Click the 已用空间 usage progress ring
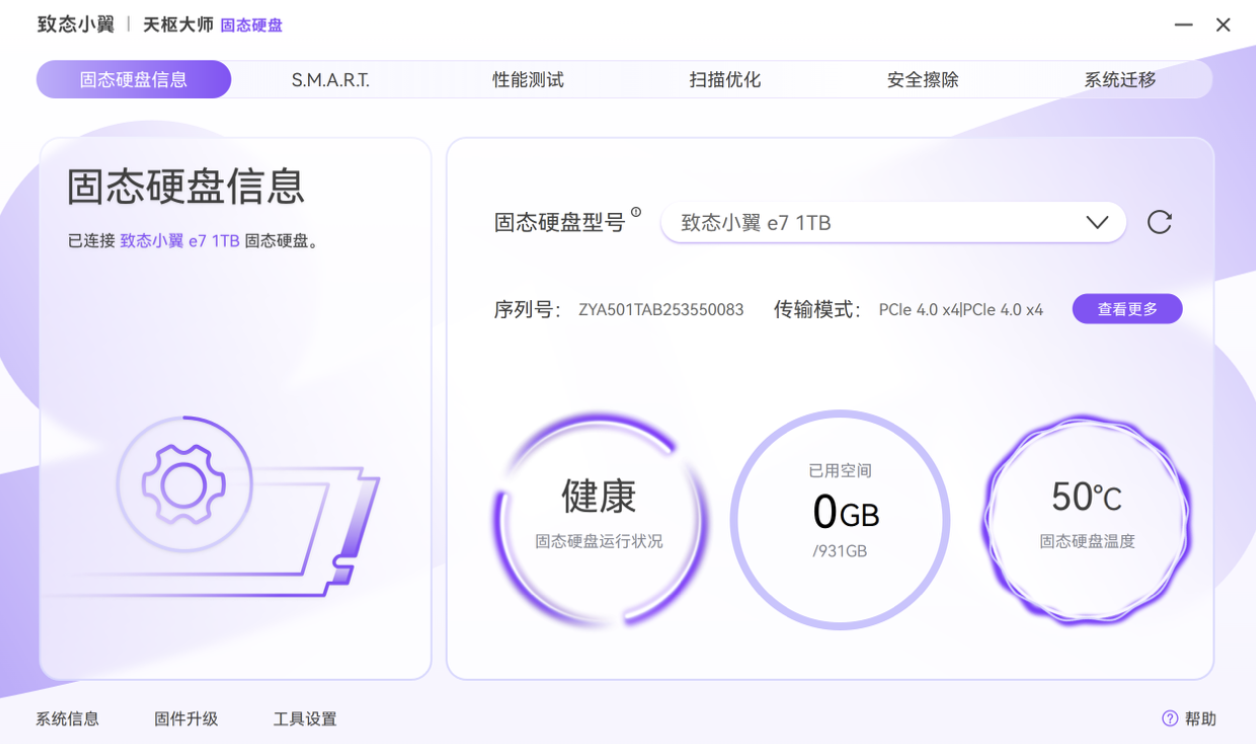 click(843, 515)
